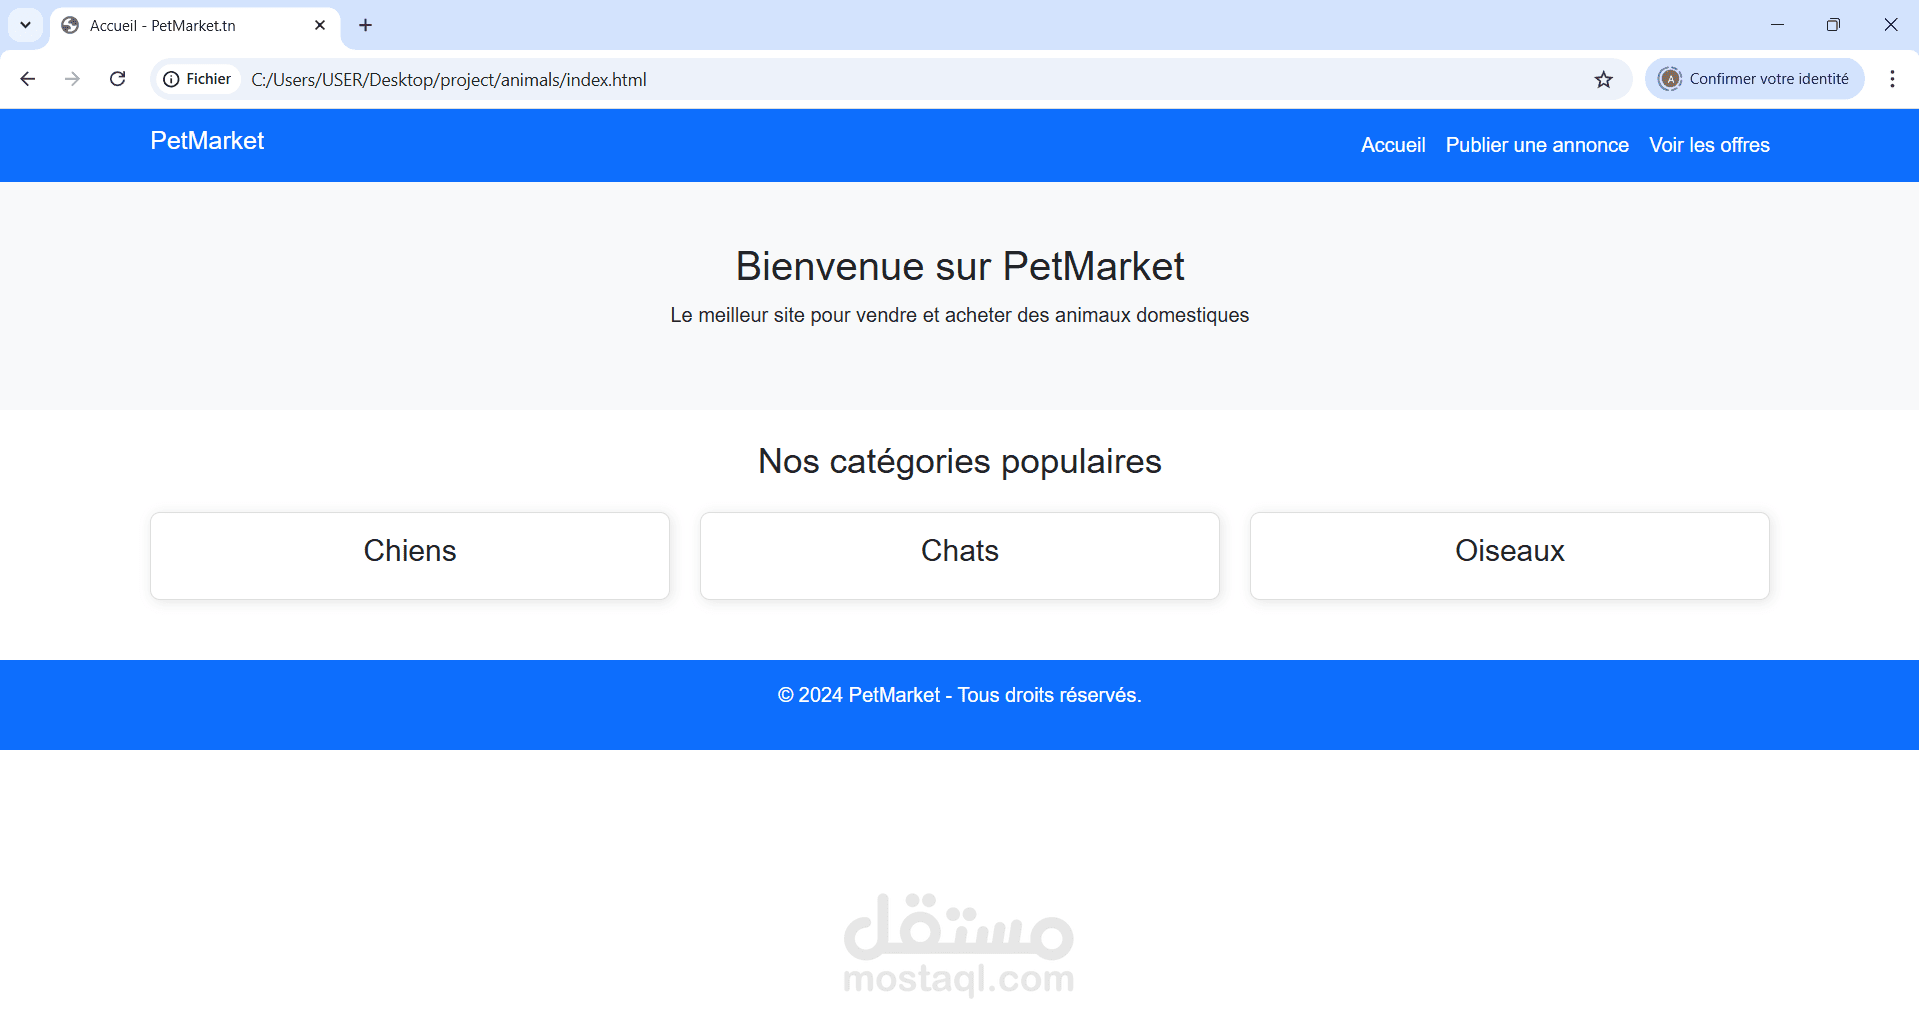Viewport: 1919px width, 1019px height.
Task: Open the Chrome three-dot menu
Action: [1891, 79]
